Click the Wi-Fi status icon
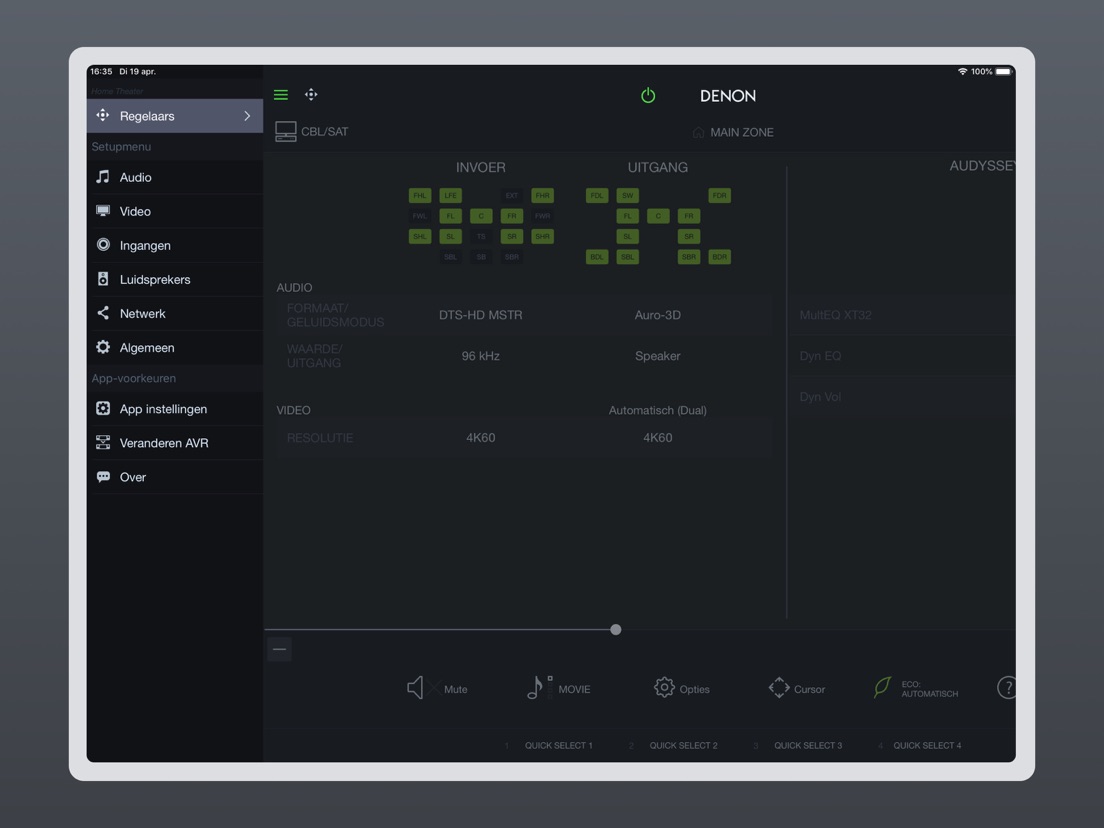The width and height of the screenshot is (1104, 828). tap(962, 72)
